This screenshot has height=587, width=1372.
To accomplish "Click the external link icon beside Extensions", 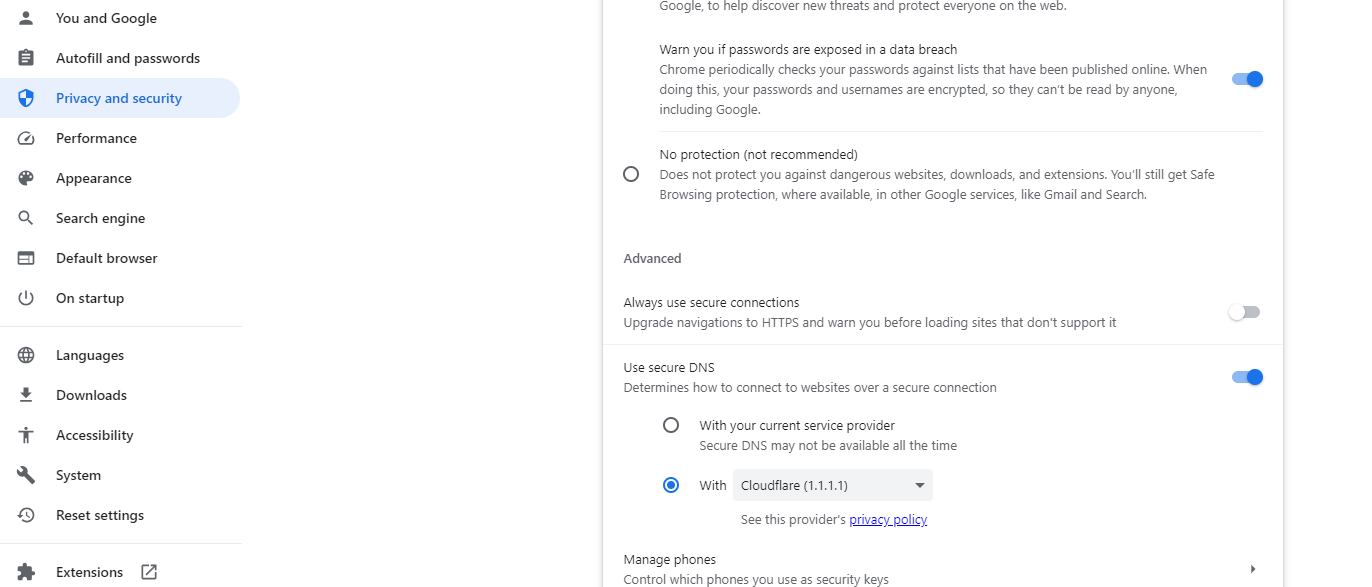I will pos(148,571).
